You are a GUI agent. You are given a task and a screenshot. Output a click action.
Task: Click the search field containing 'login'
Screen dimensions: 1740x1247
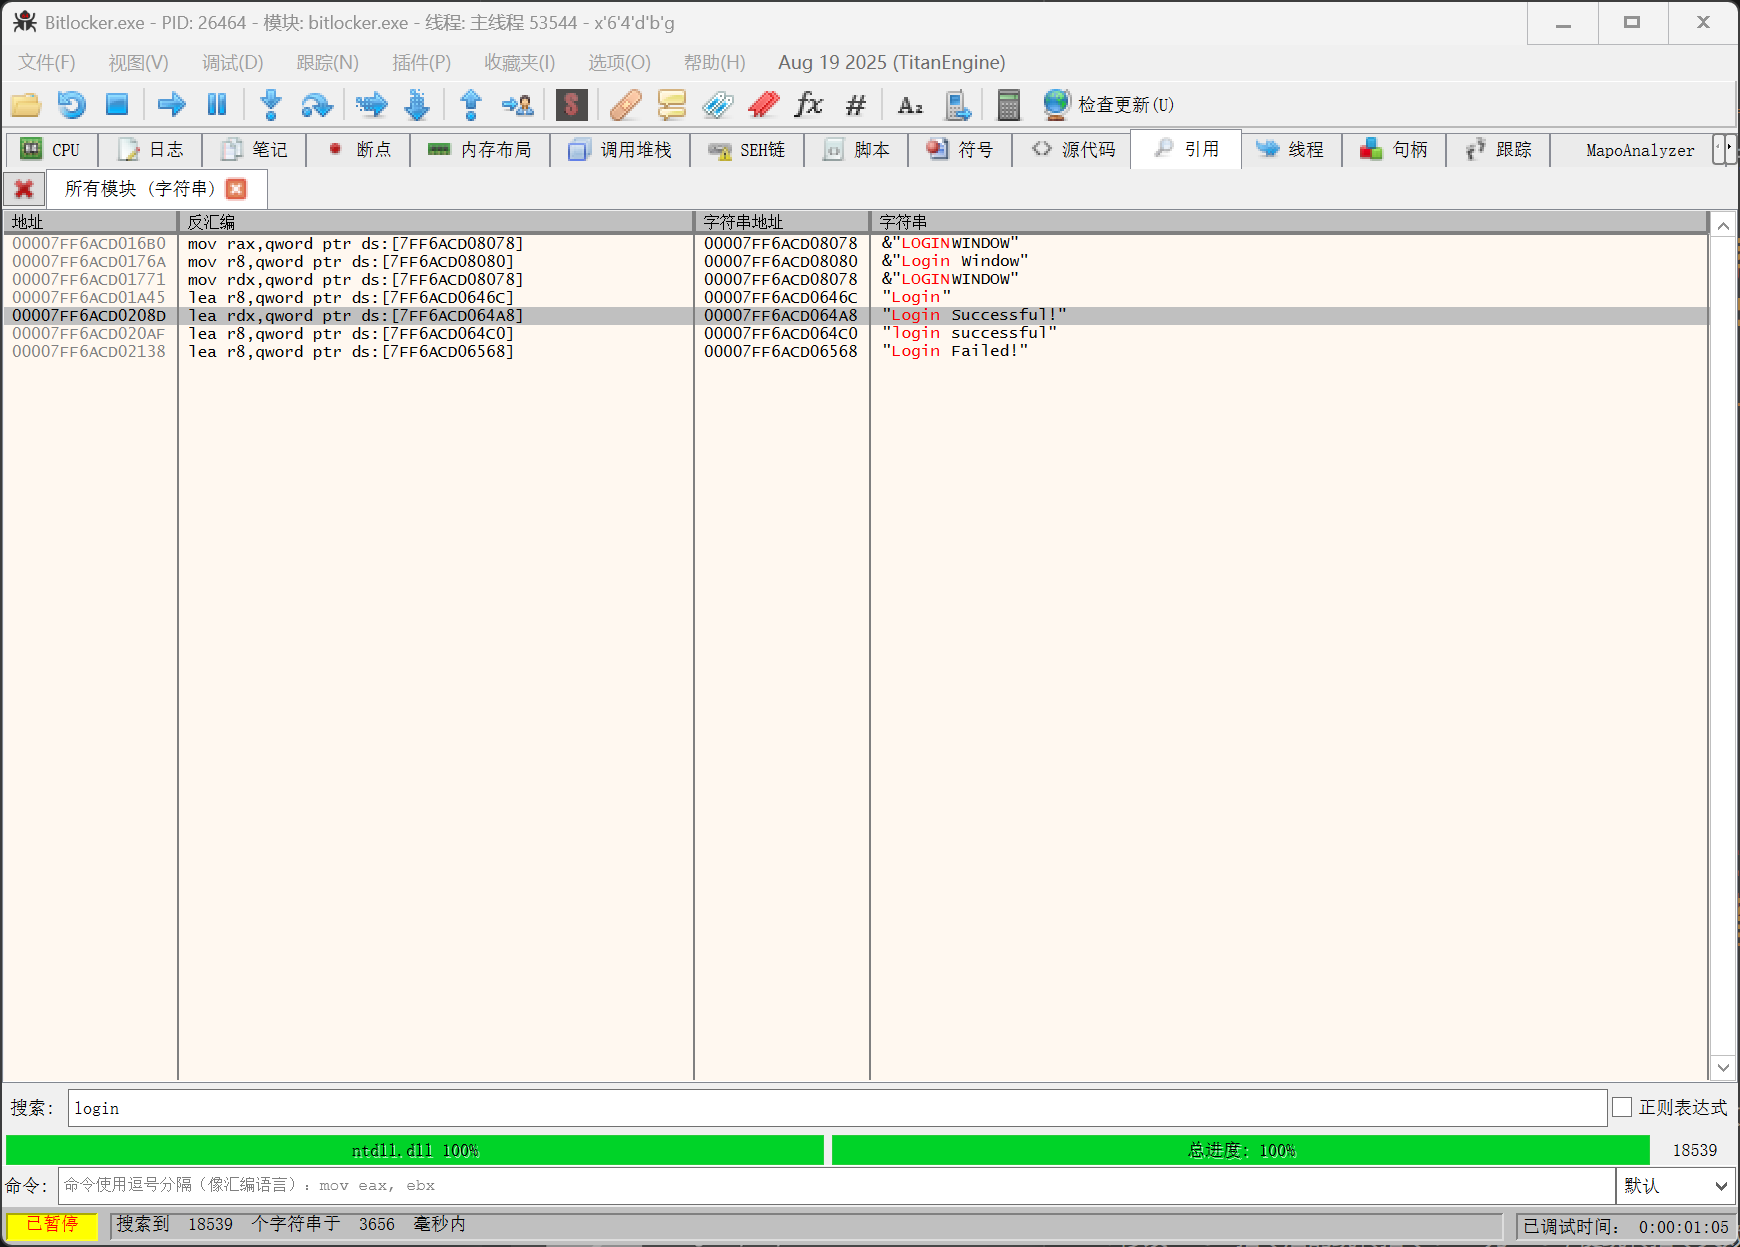[x=836, y=1108]
